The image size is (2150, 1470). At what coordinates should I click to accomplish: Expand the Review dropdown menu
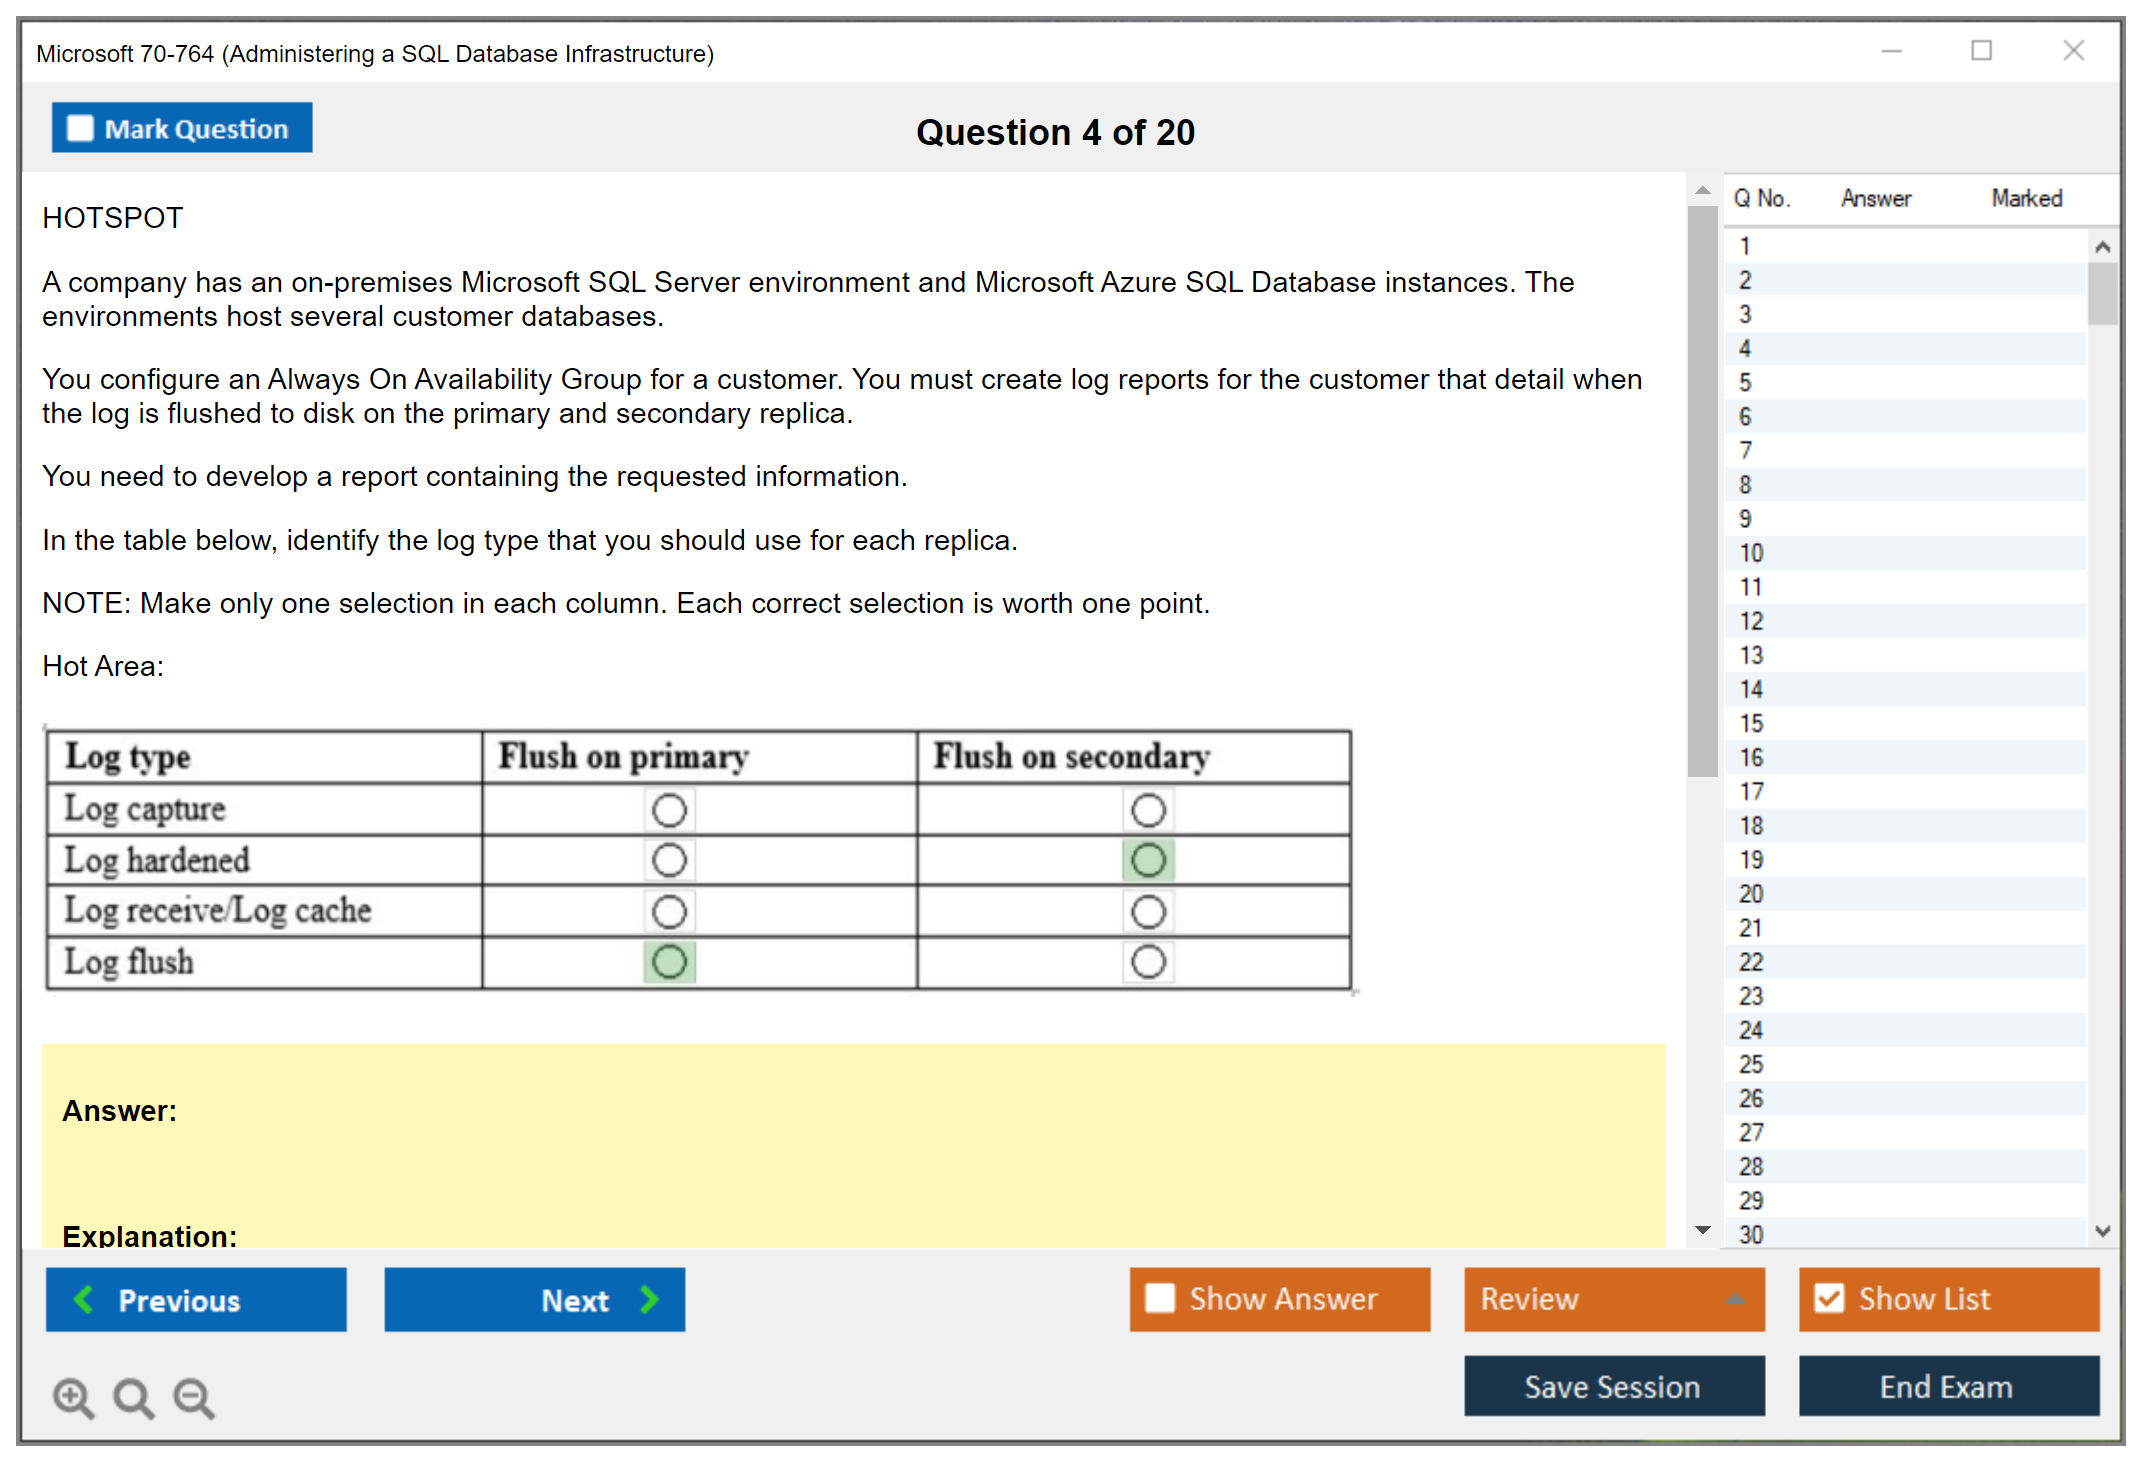[1735, 1299]
